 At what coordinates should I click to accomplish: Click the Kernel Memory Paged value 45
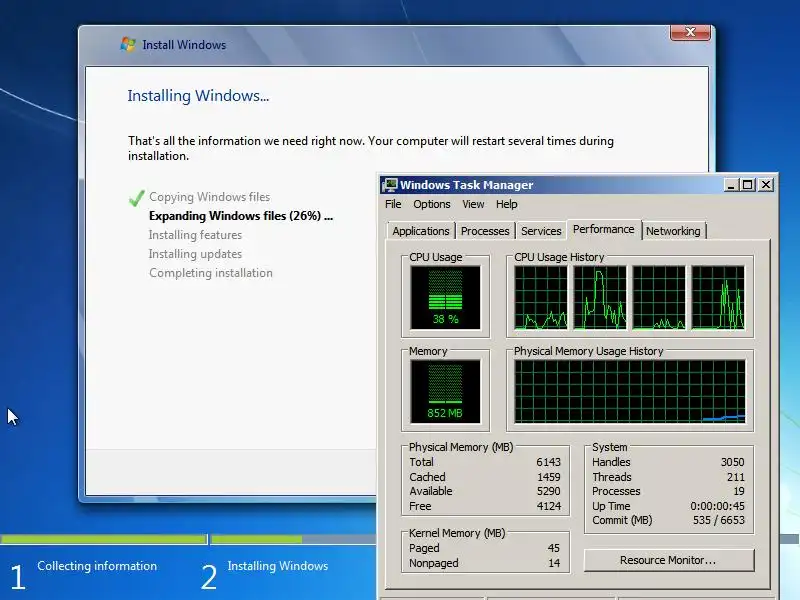coord(554,548)
